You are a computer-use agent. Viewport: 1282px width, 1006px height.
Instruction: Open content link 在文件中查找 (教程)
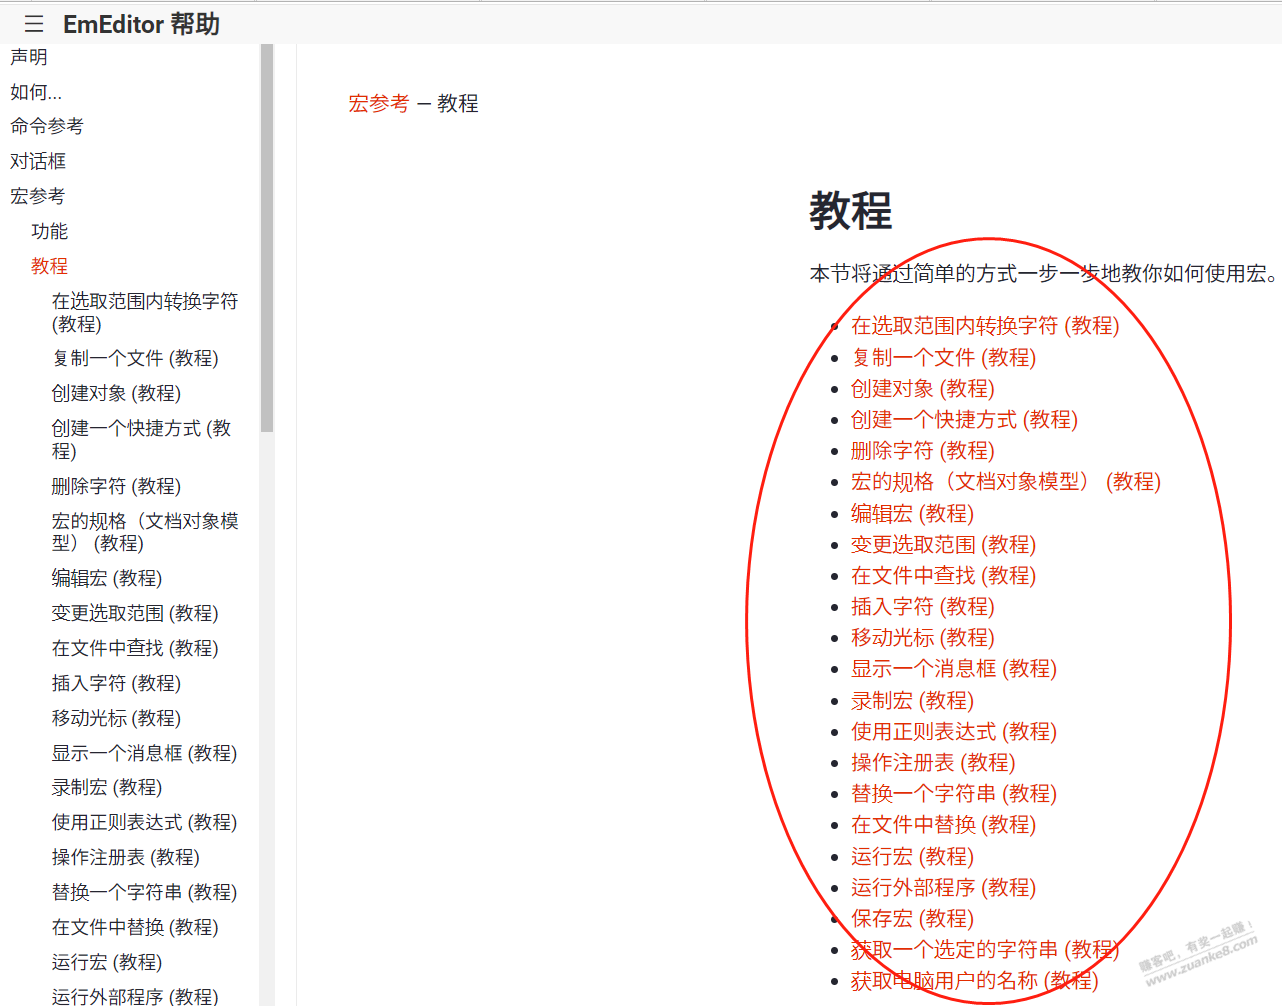click(944, 575)
